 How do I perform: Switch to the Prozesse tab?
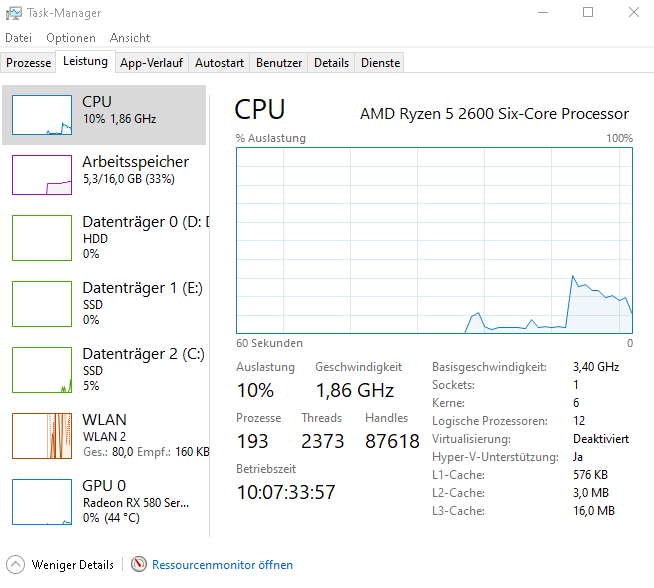[x=29, y=62]
